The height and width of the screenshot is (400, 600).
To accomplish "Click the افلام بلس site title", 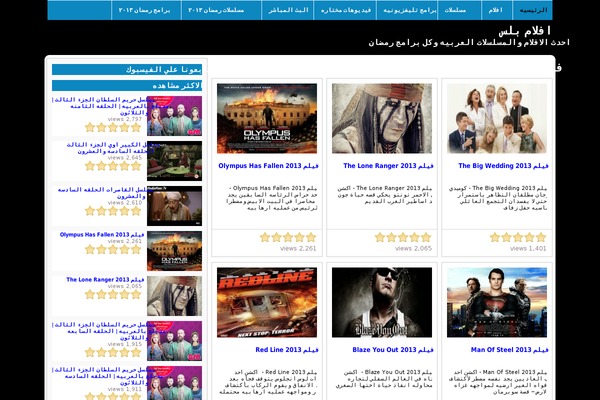I will pyautogui.click(x=524, y=31).
